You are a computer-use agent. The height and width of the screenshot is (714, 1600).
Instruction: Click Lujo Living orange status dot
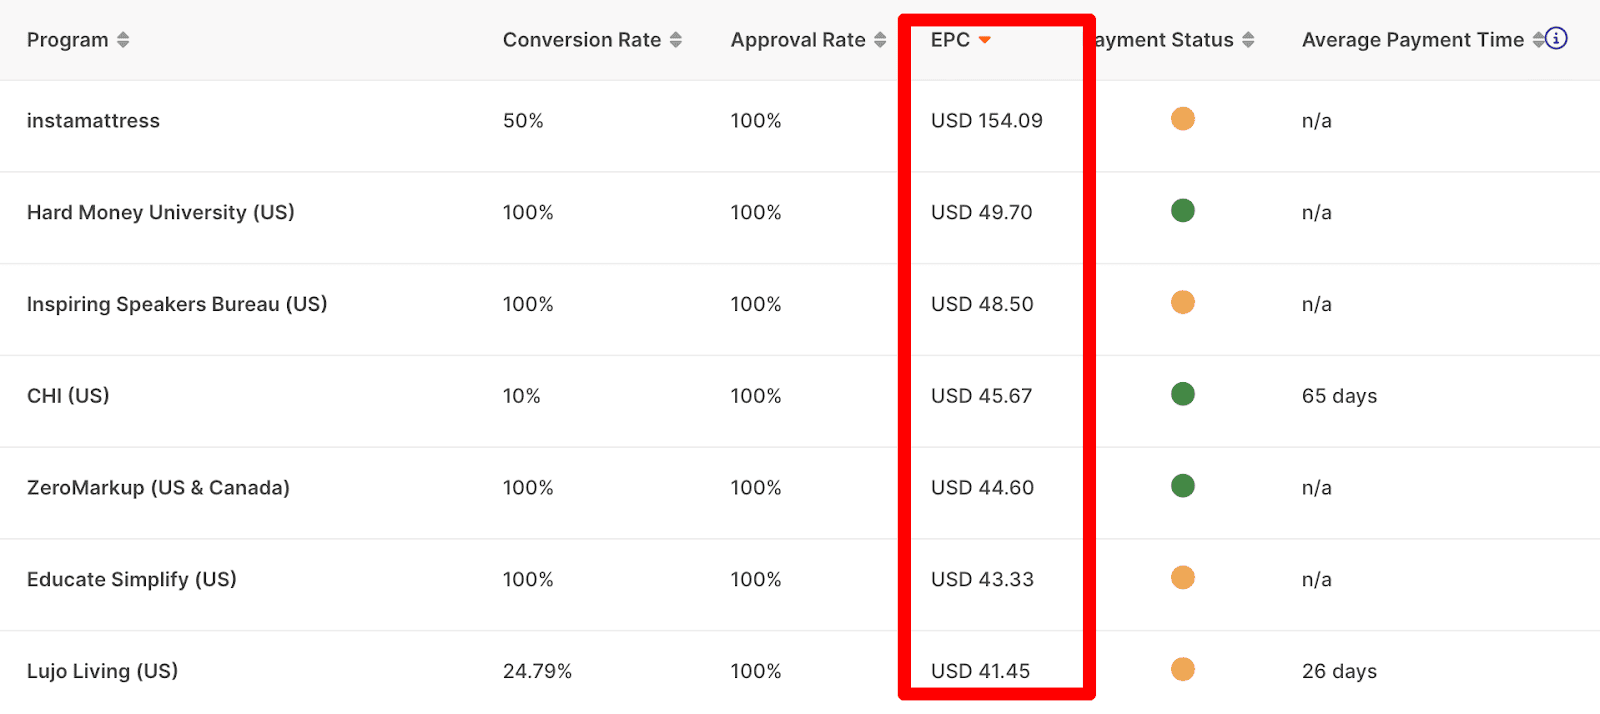(x=1183, y=669)
